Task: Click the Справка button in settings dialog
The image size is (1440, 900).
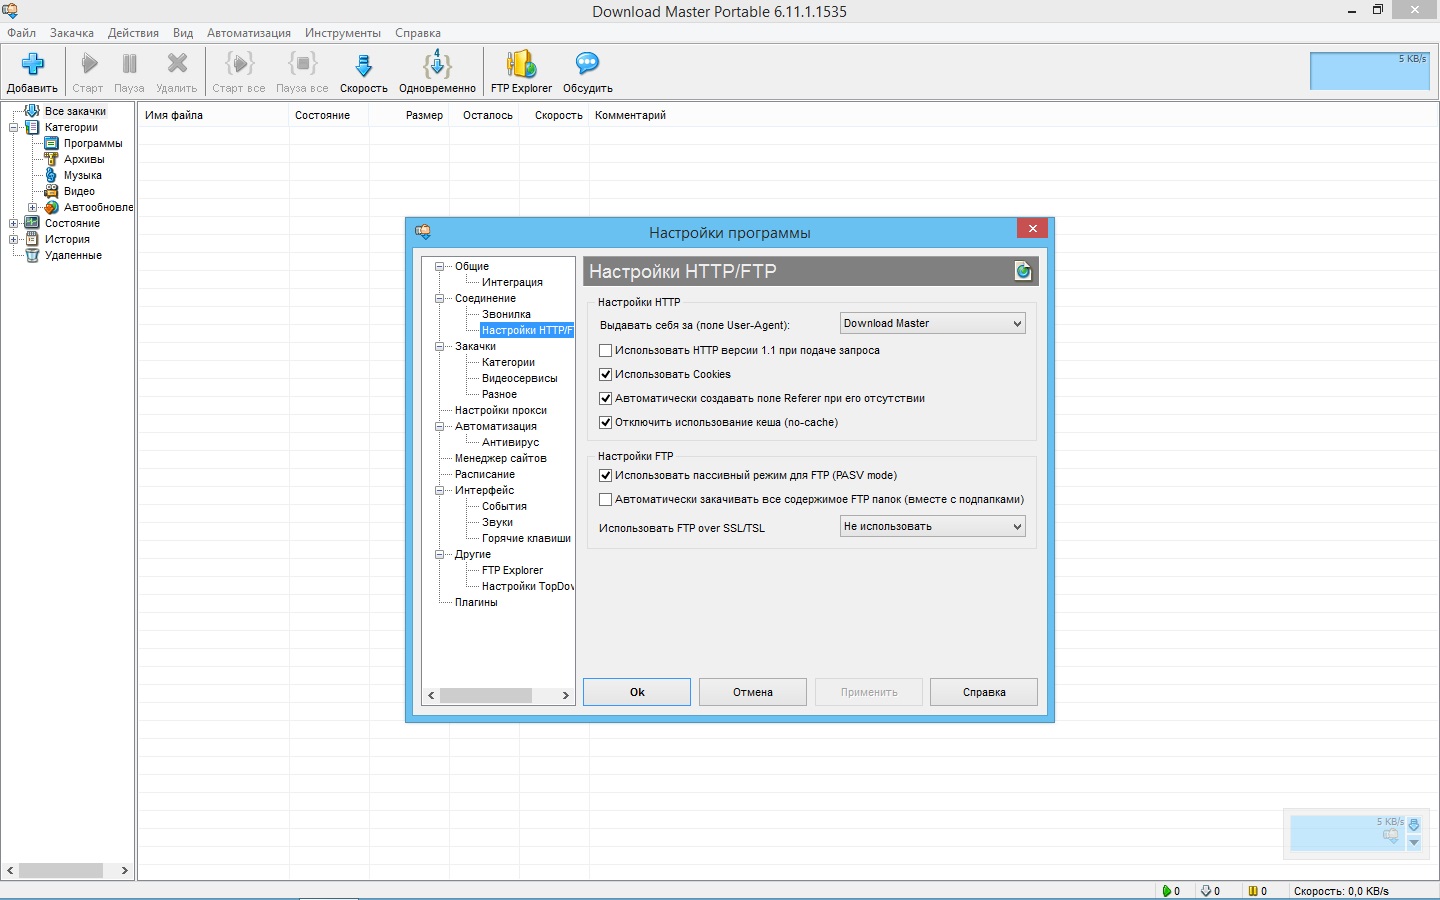Action: 984,692
